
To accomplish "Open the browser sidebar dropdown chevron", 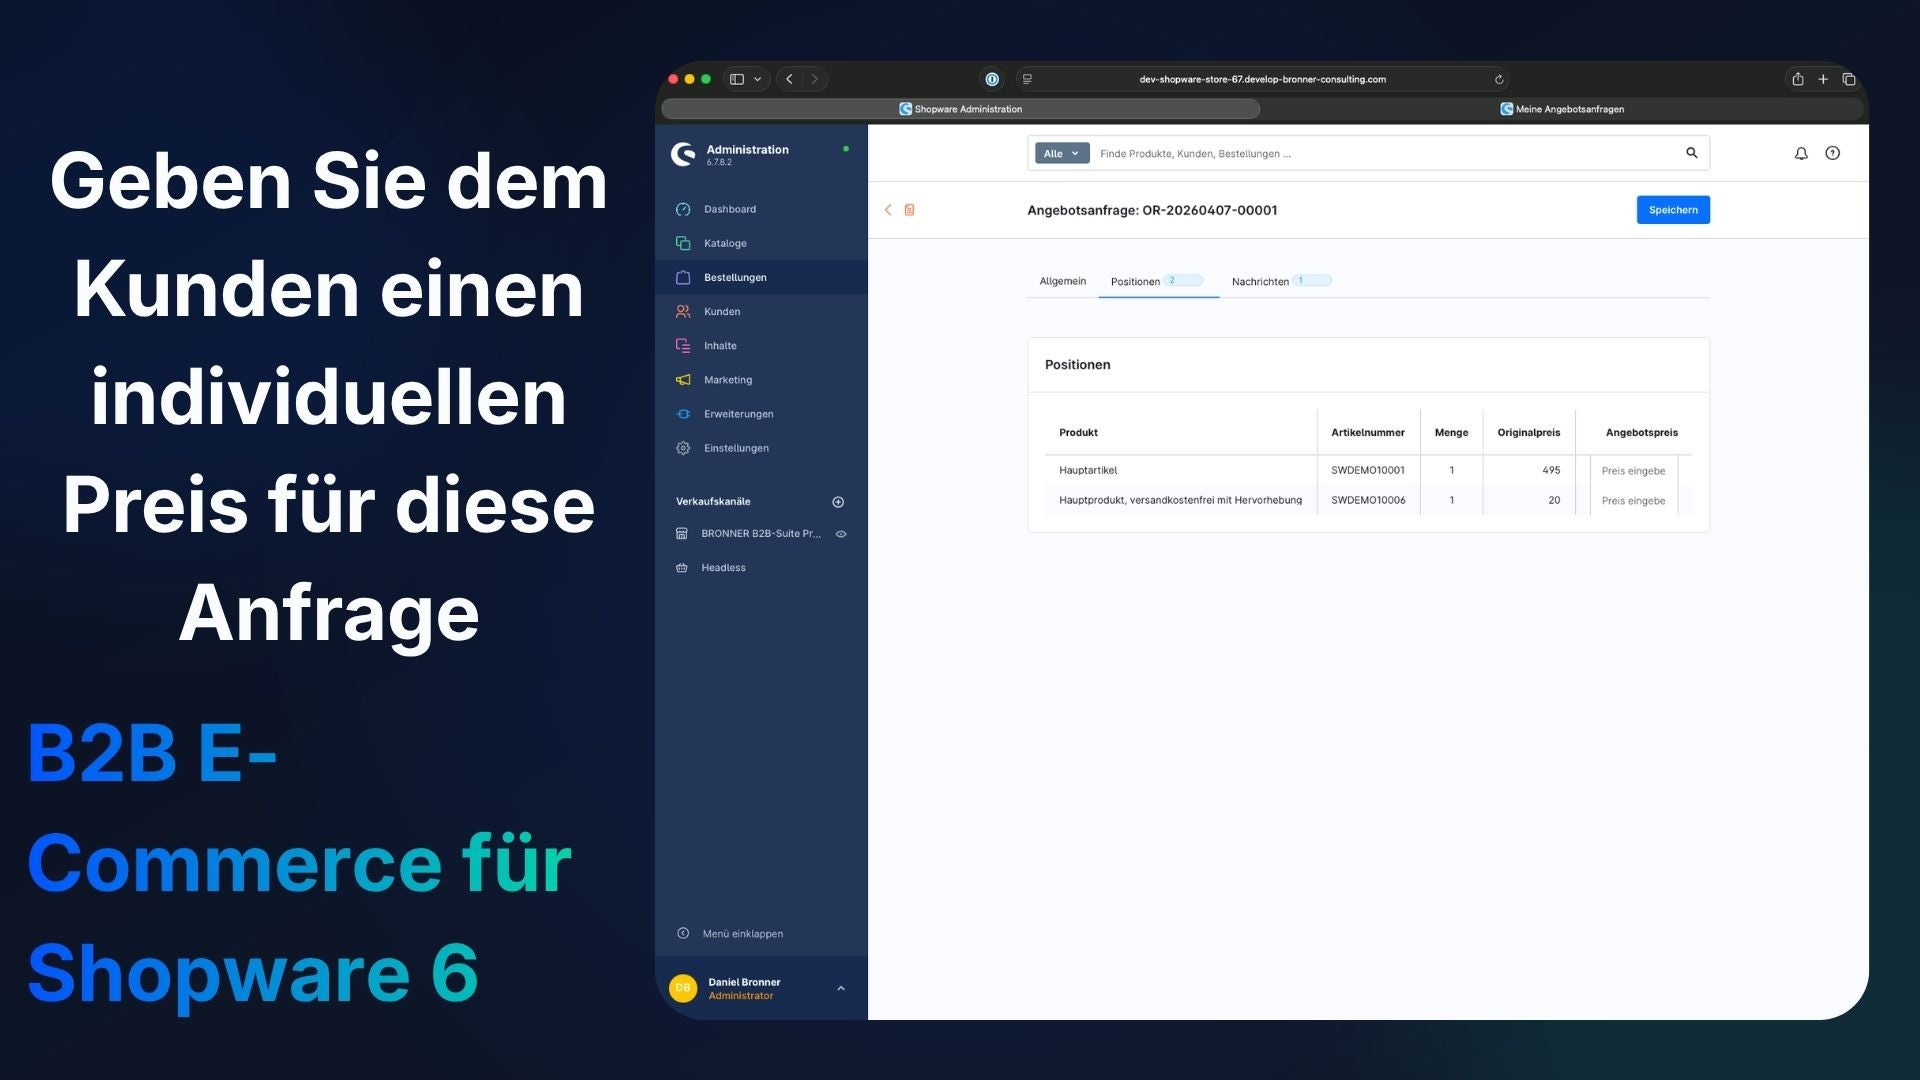I will click(758, 79).
